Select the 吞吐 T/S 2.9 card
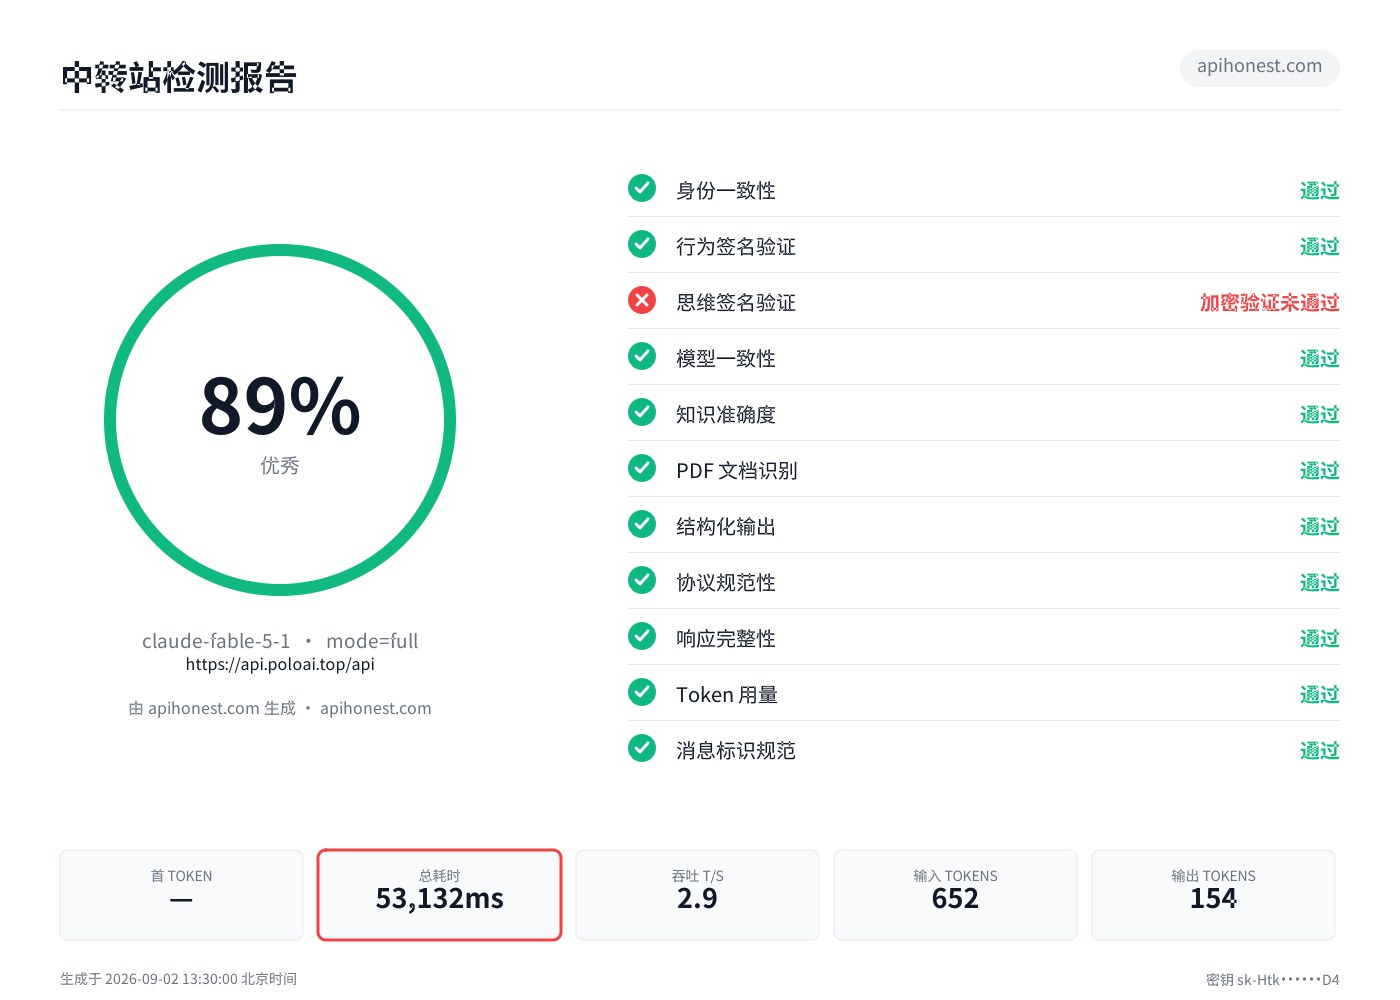This screenshot has width=1400, height=1000. [697, 895]
